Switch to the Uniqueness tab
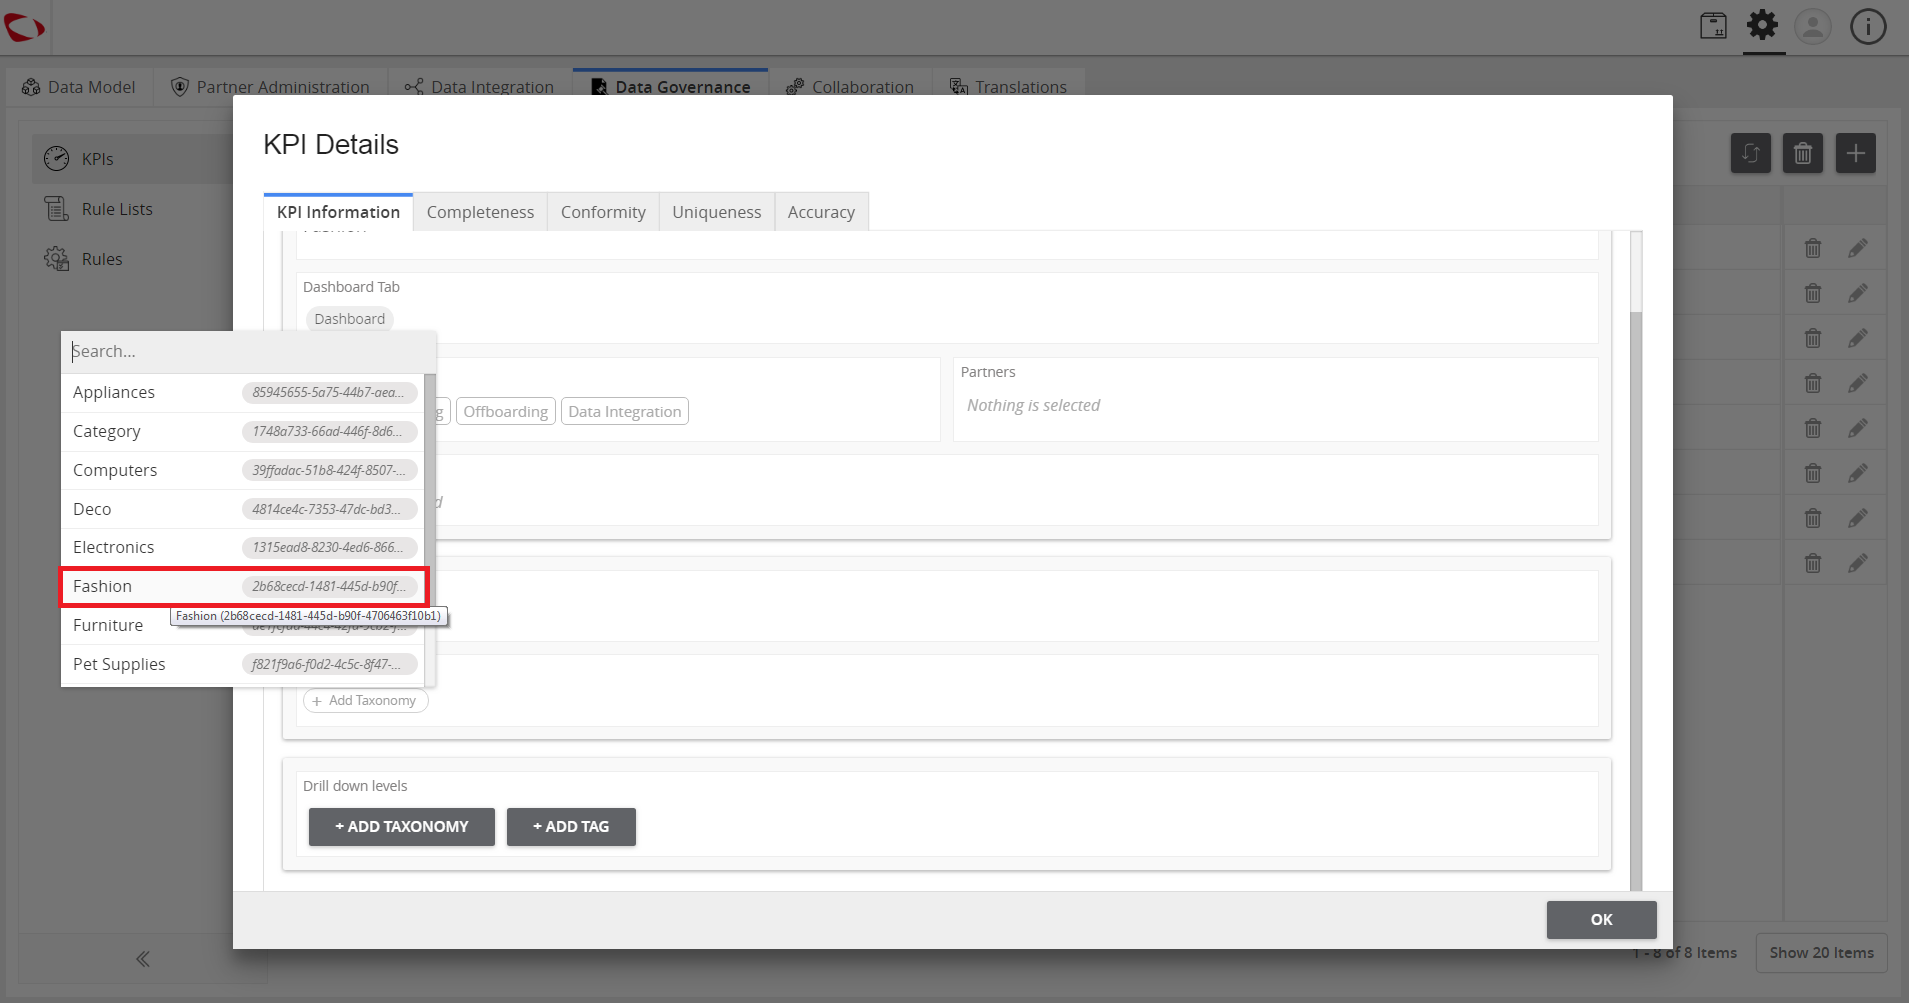The width and height of the screenshot is (1909, 1003). click(716, 212)
